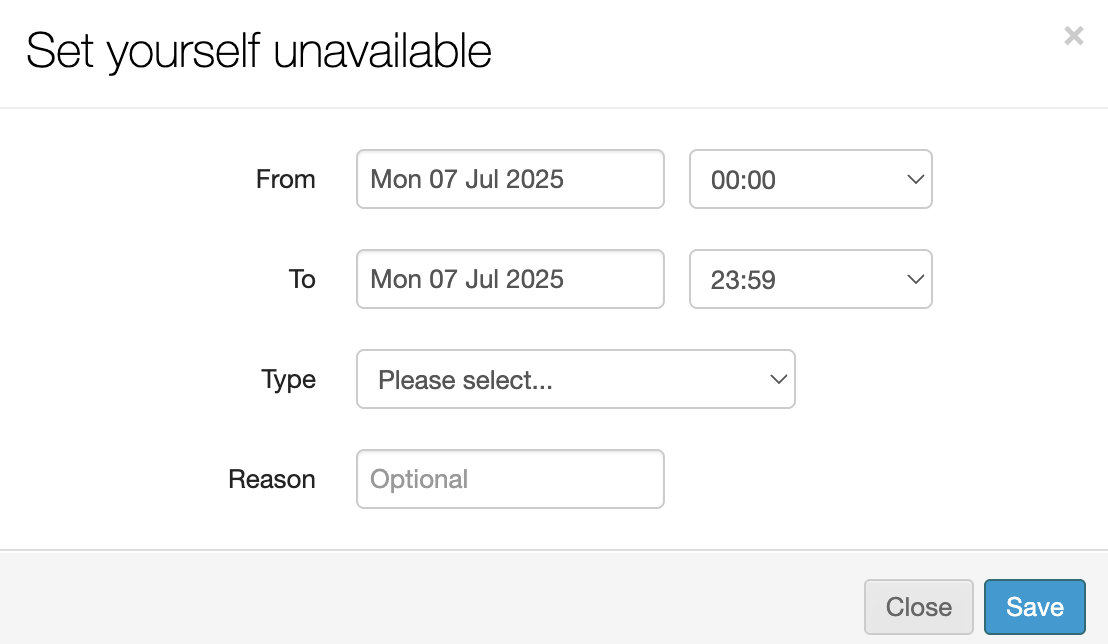The height and width of the screenshot is (644, 1108).
Task: Click the chevron arrow on the Type selector
Action: click(777, 379)
